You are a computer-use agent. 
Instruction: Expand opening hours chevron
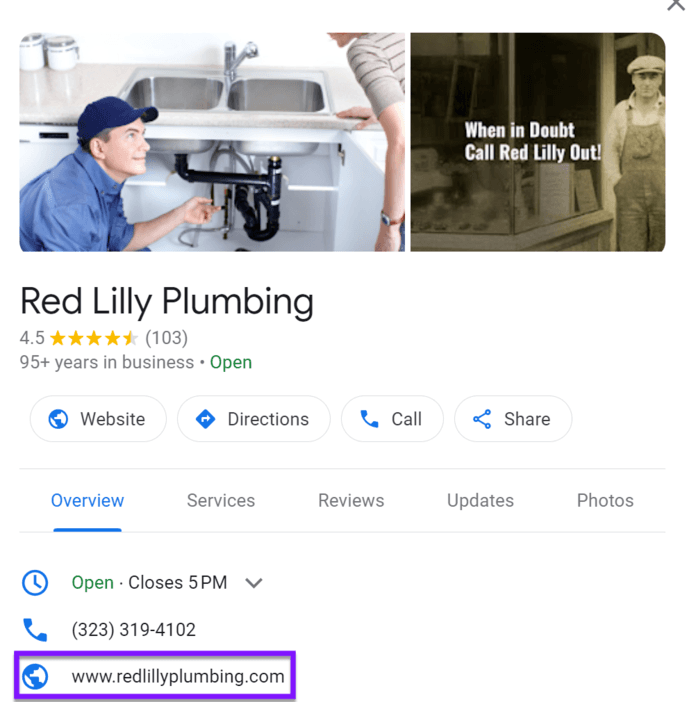254,583
